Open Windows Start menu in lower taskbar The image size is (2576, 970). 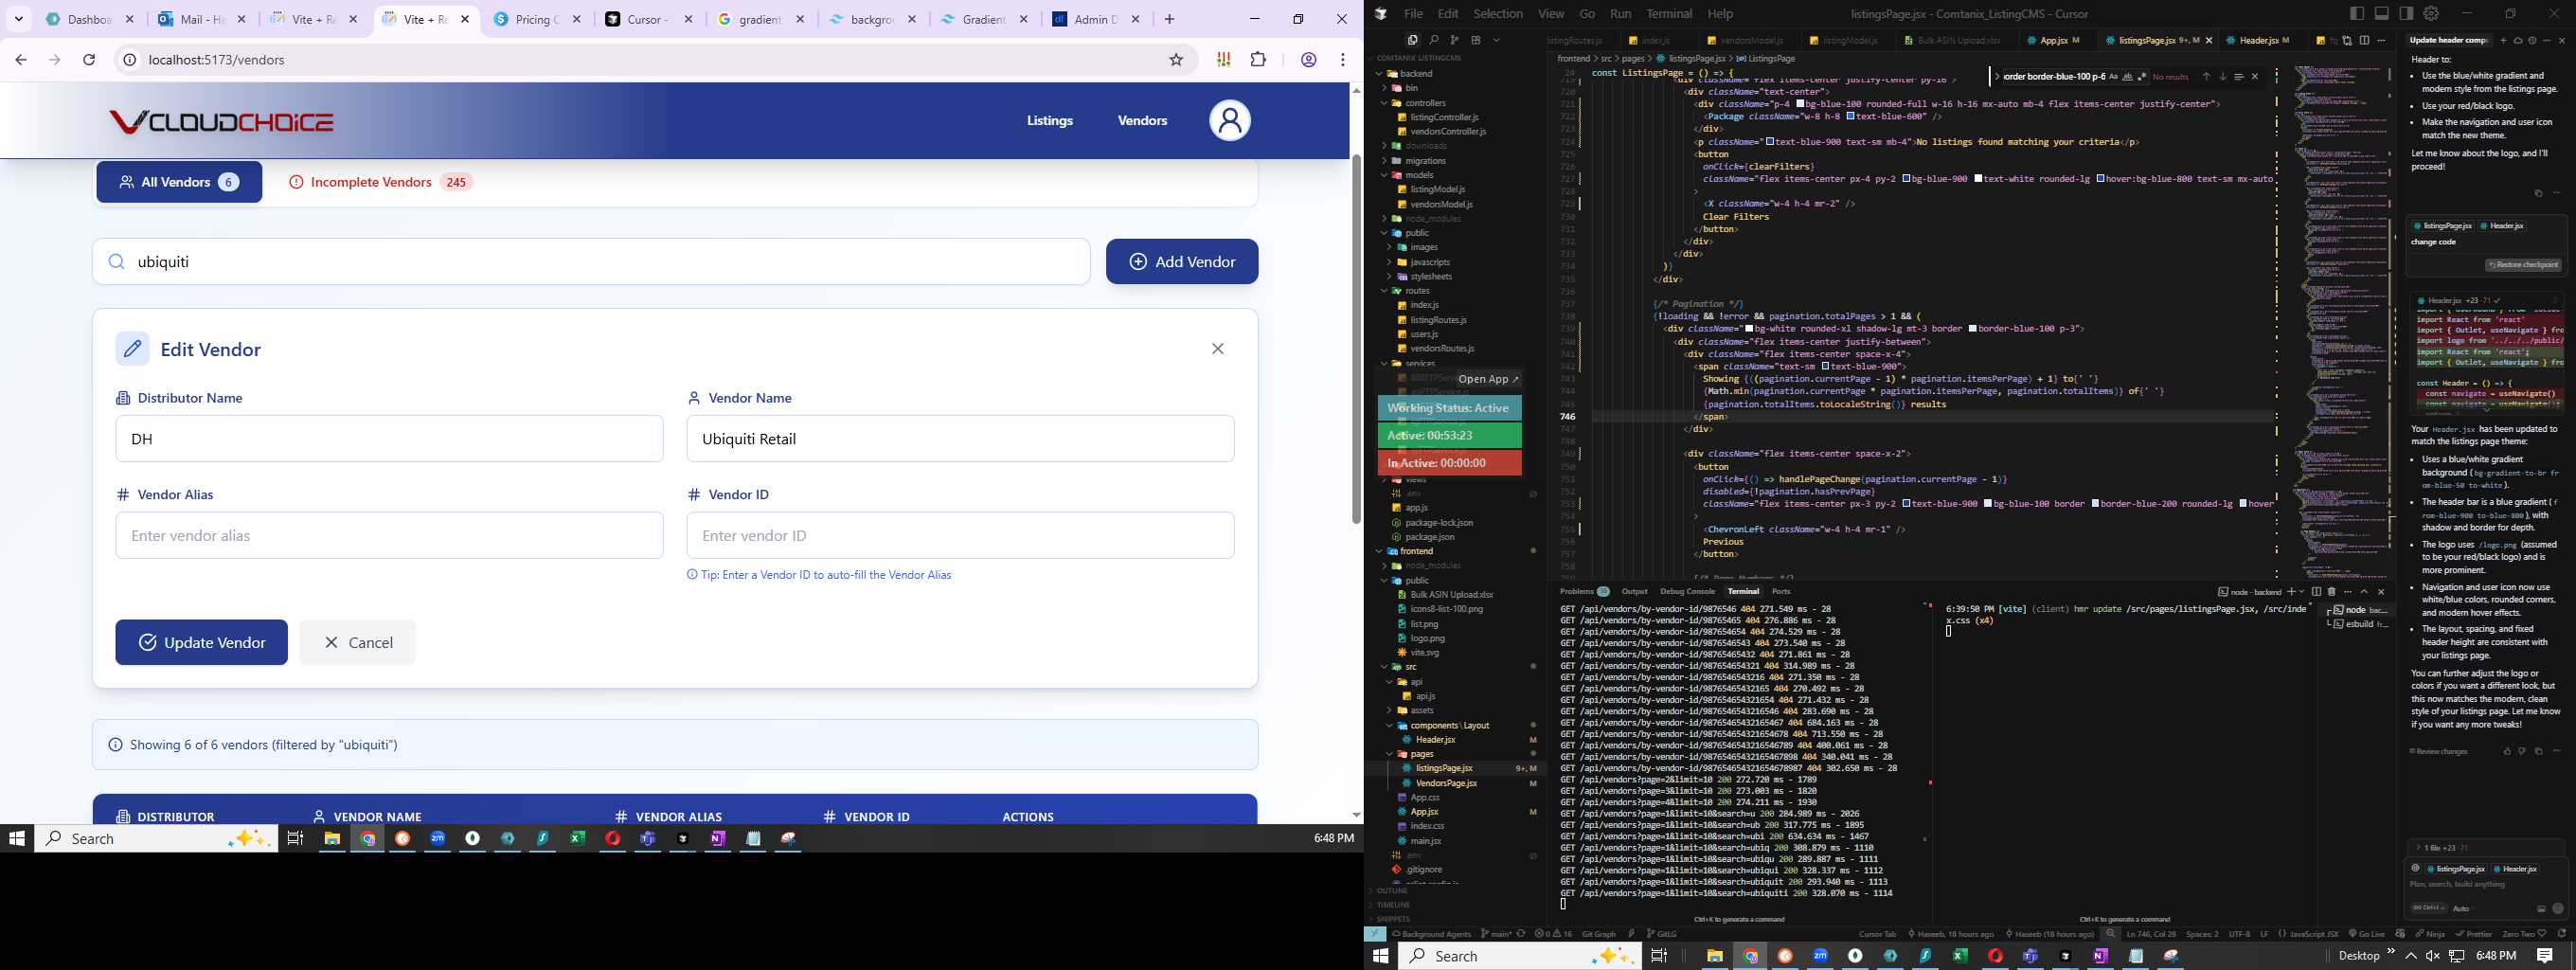coord(1381,956)
